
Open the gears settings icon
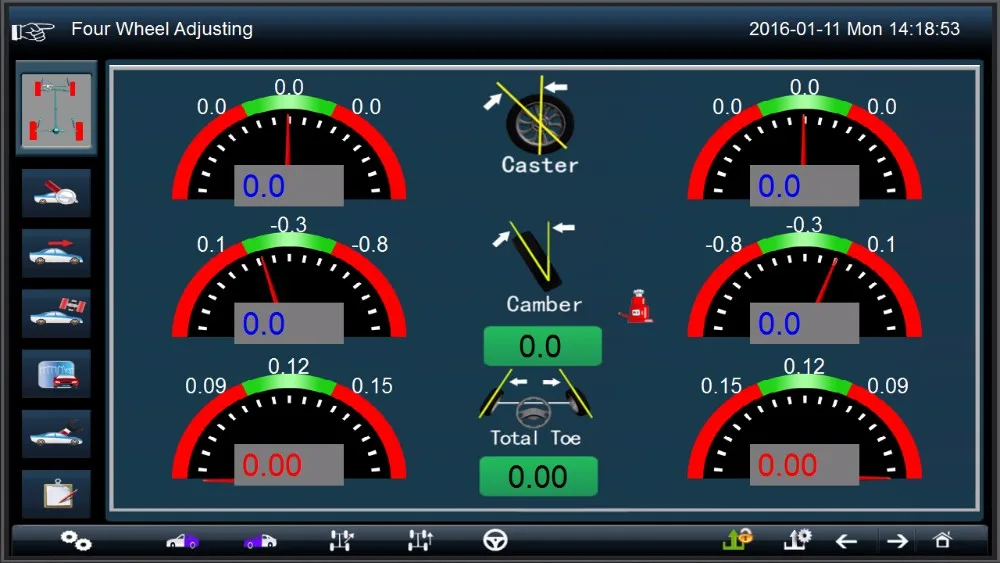click(76, 540)
